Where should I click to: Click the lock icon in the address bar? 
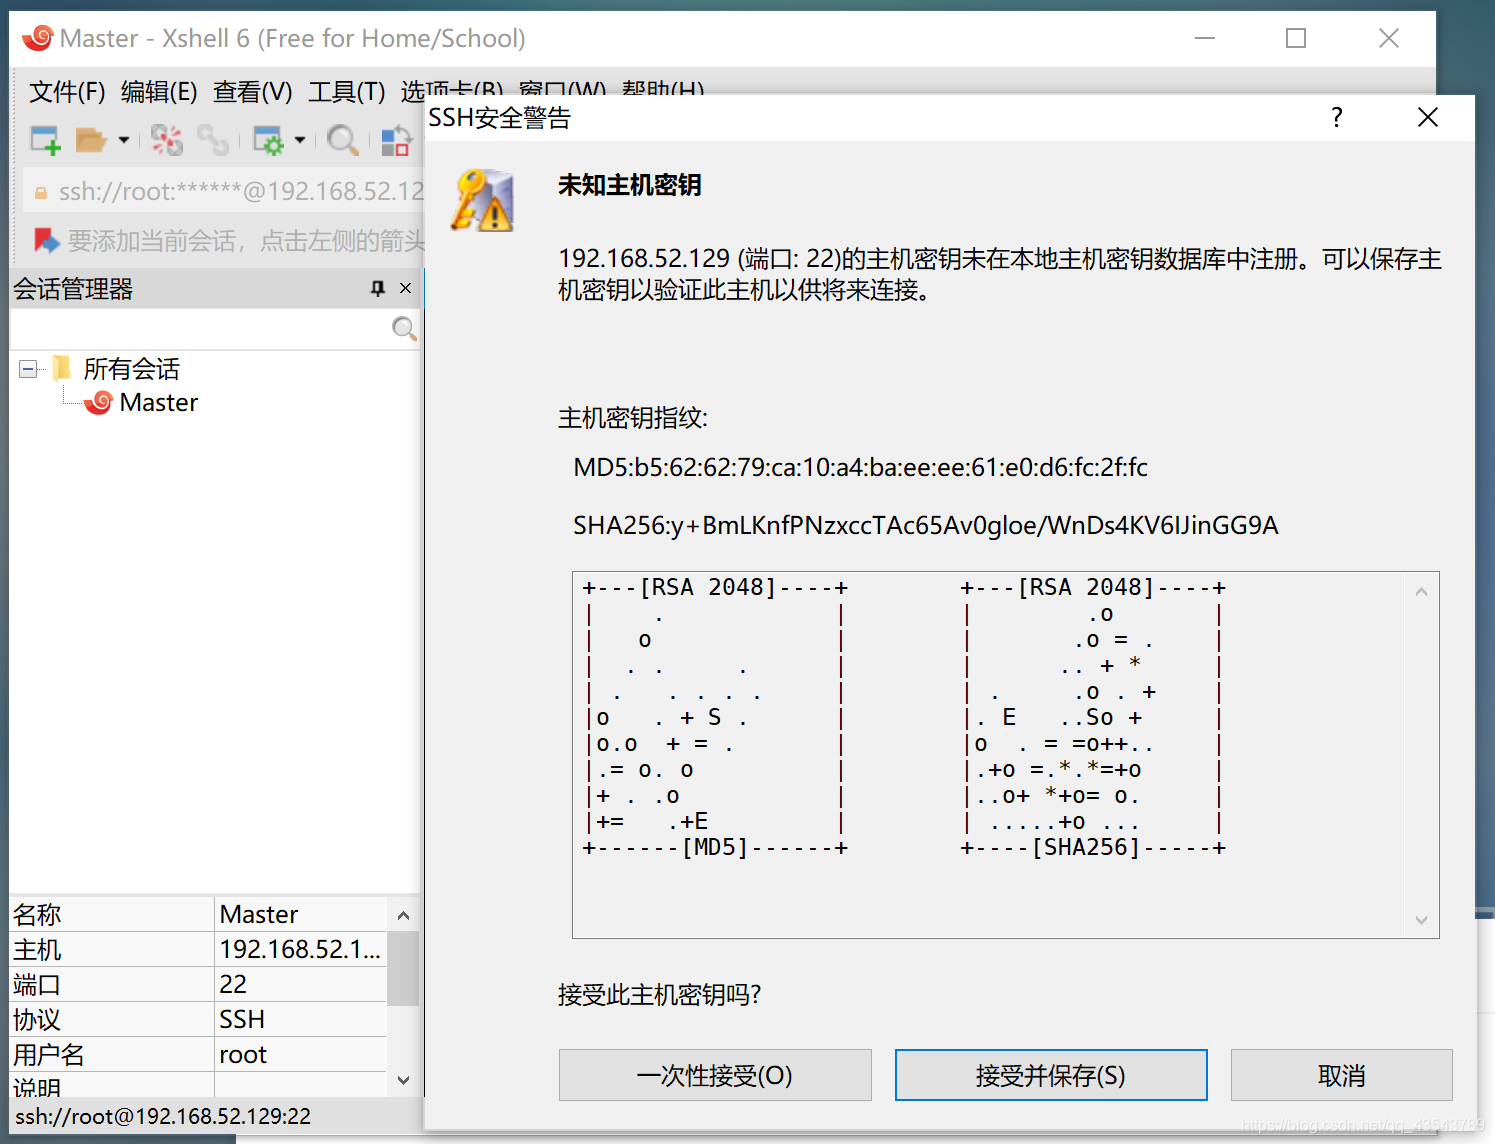pos(41,192)
